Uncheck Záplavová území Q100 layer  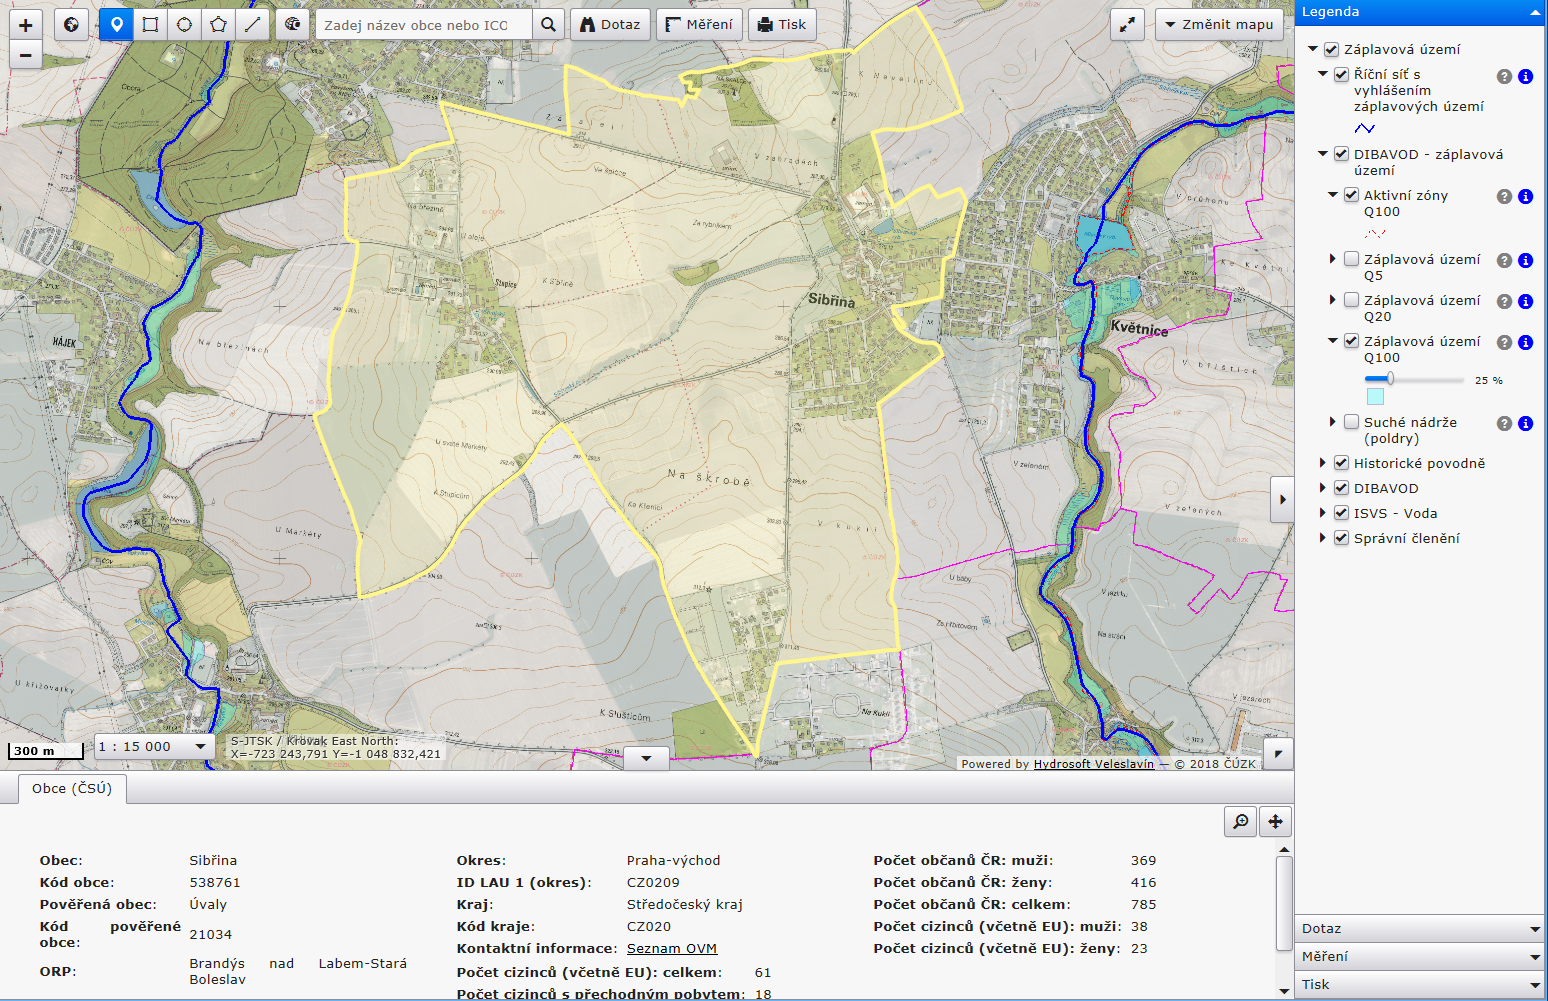point(1351,341)
